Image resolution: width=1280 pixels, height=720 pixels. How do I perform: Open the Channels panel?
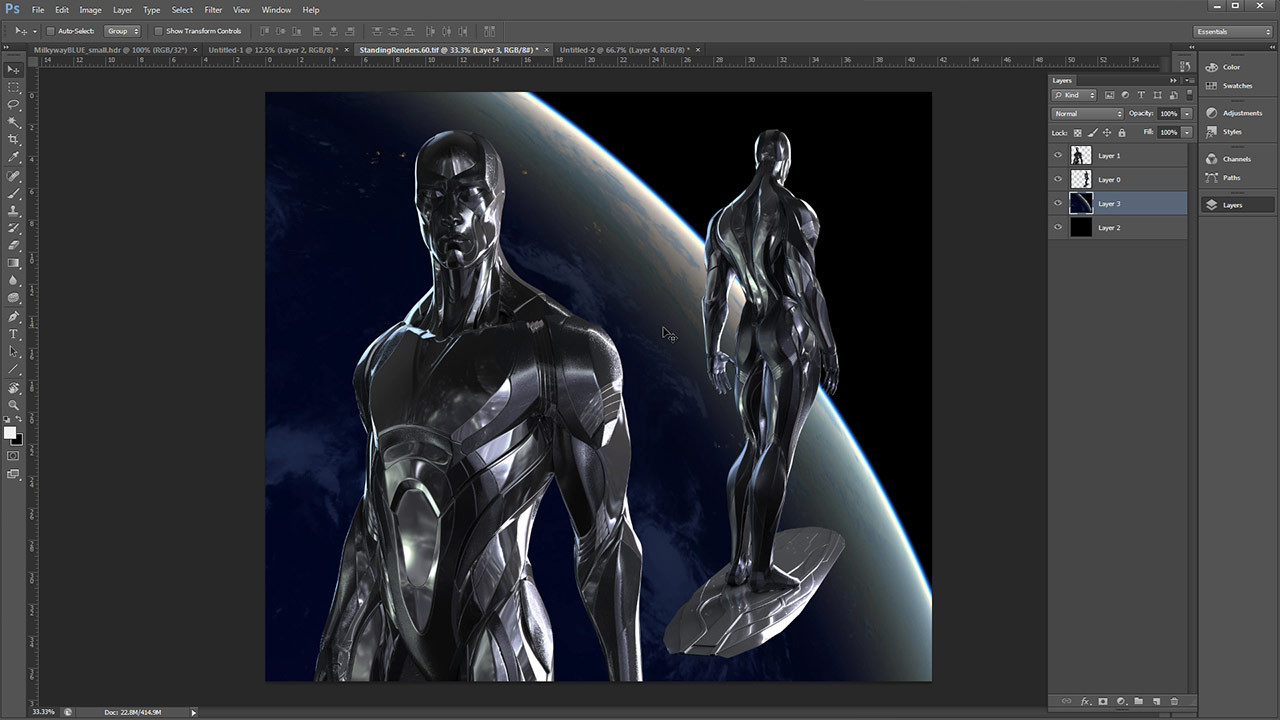pos(1235,159)
